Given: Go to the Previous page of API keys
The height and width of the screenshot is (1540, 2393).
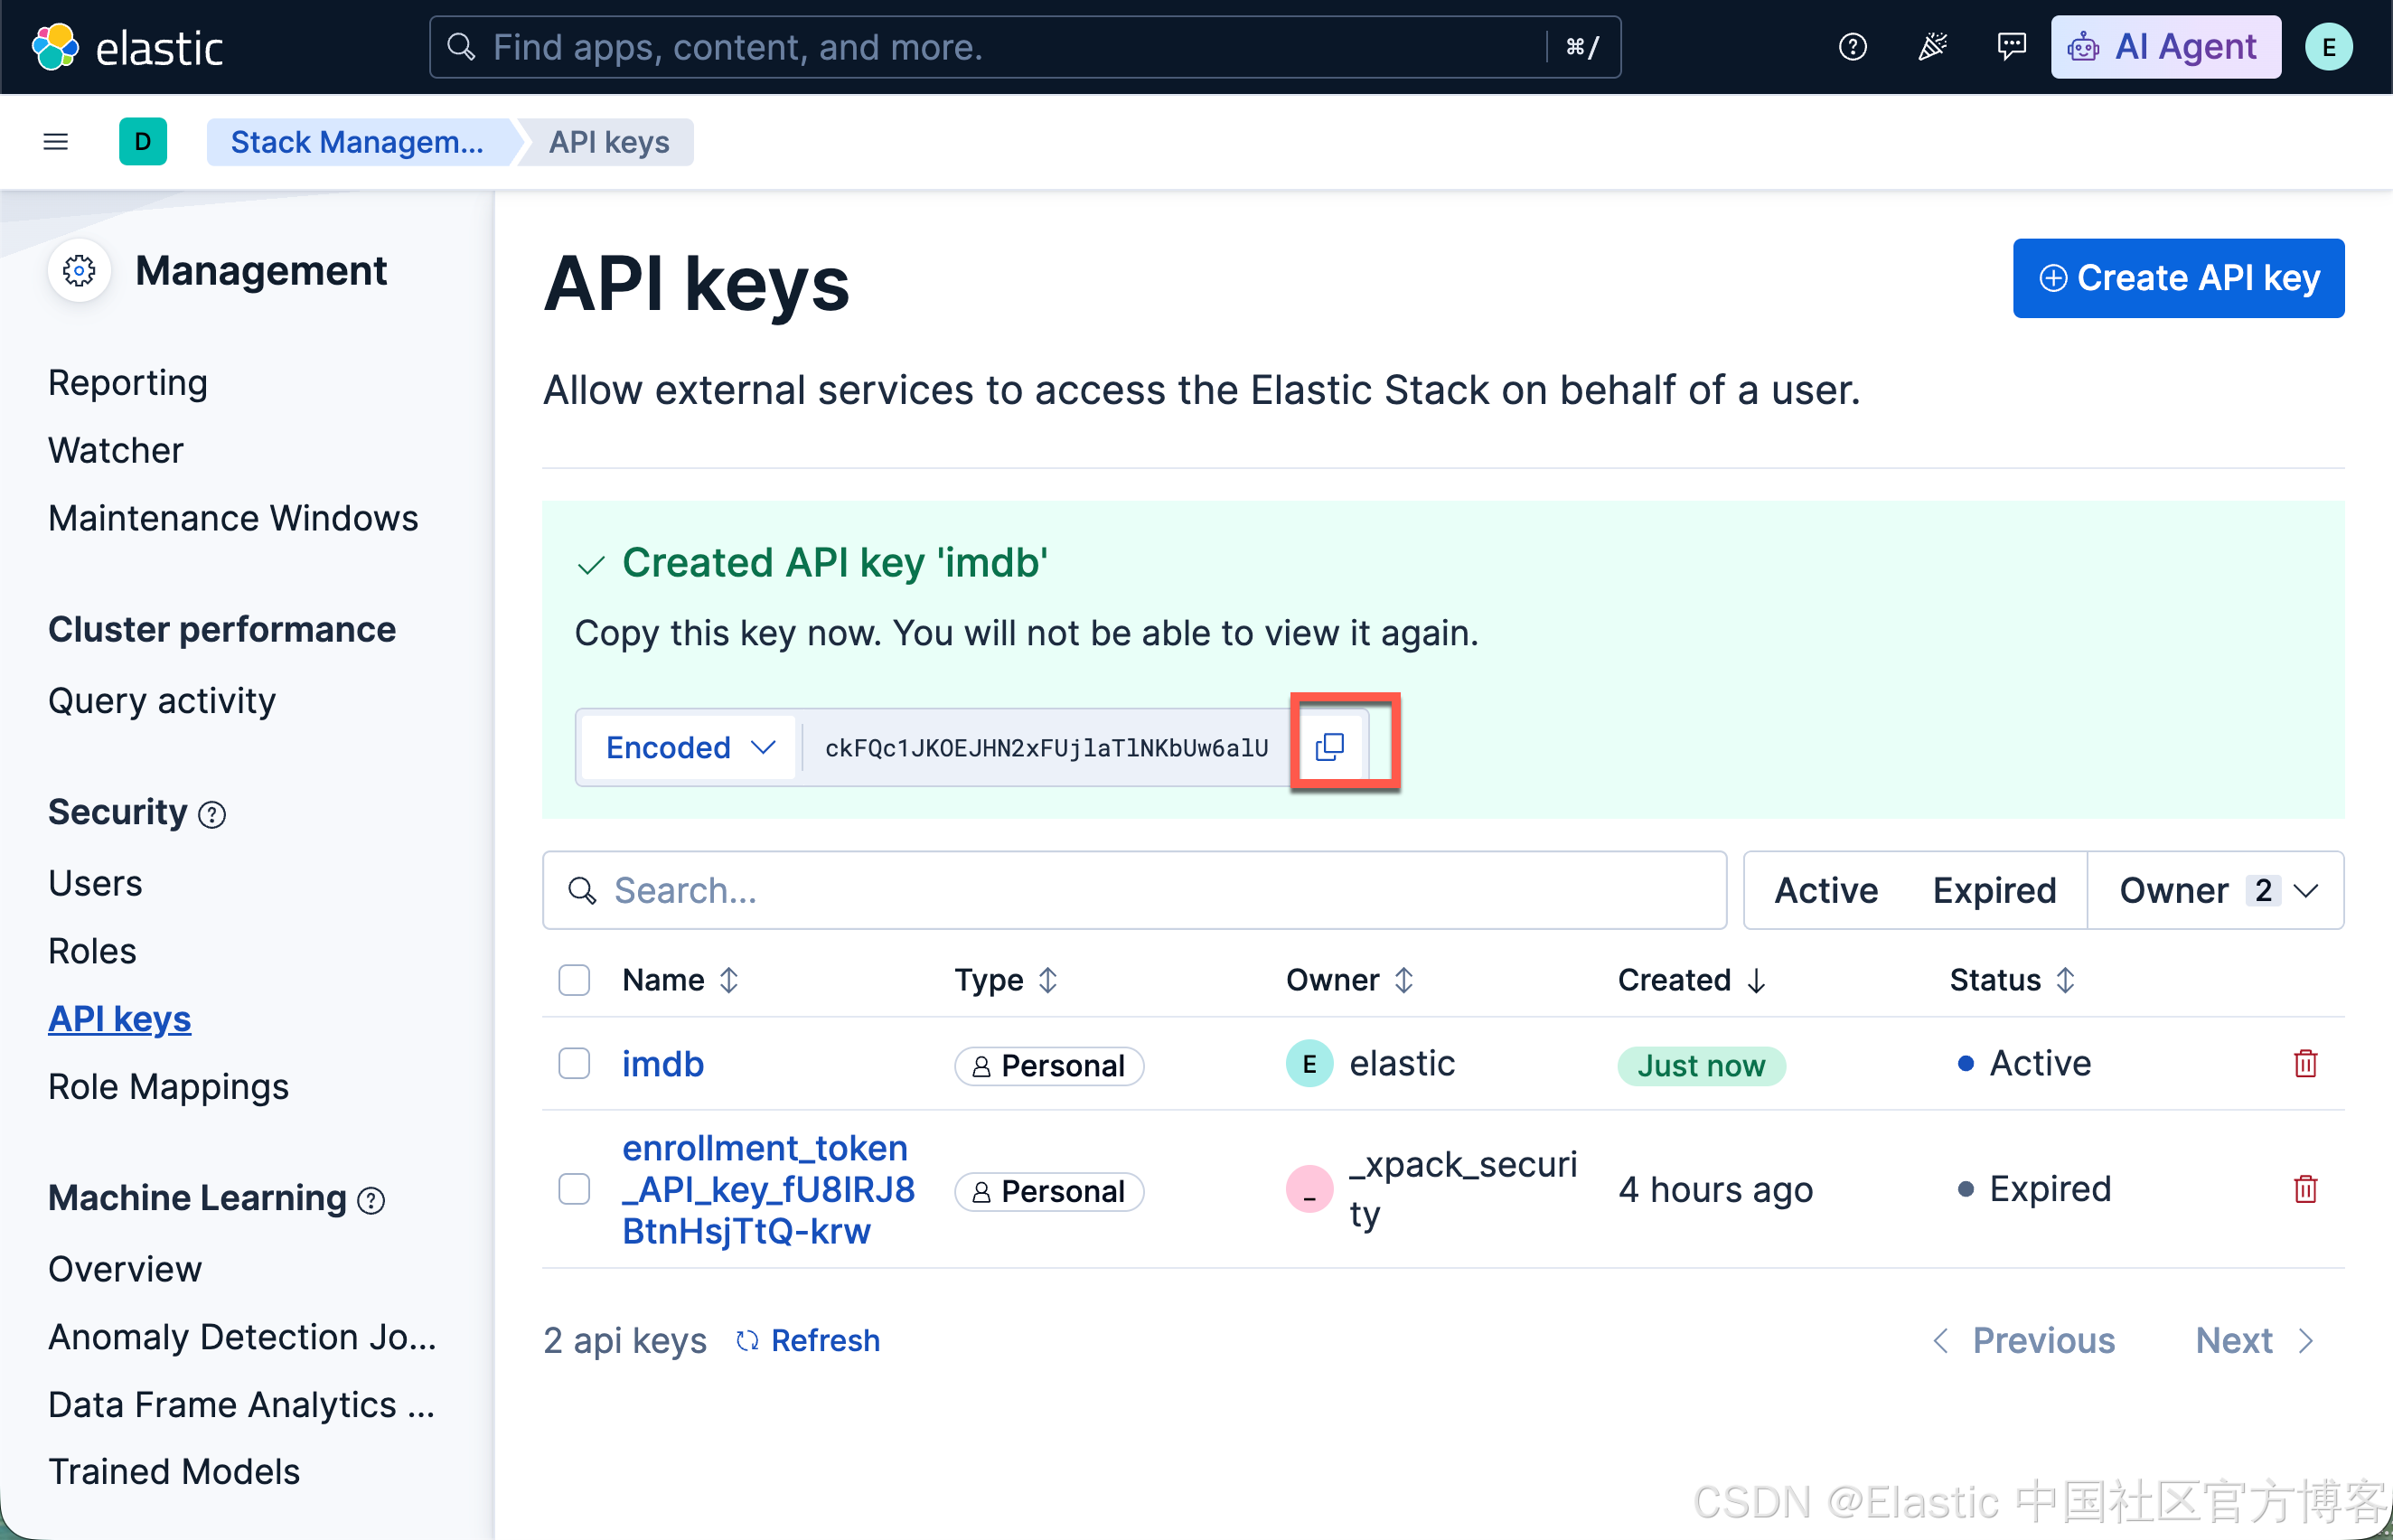Looking at the screenshot, I should pos(2025,1341).
